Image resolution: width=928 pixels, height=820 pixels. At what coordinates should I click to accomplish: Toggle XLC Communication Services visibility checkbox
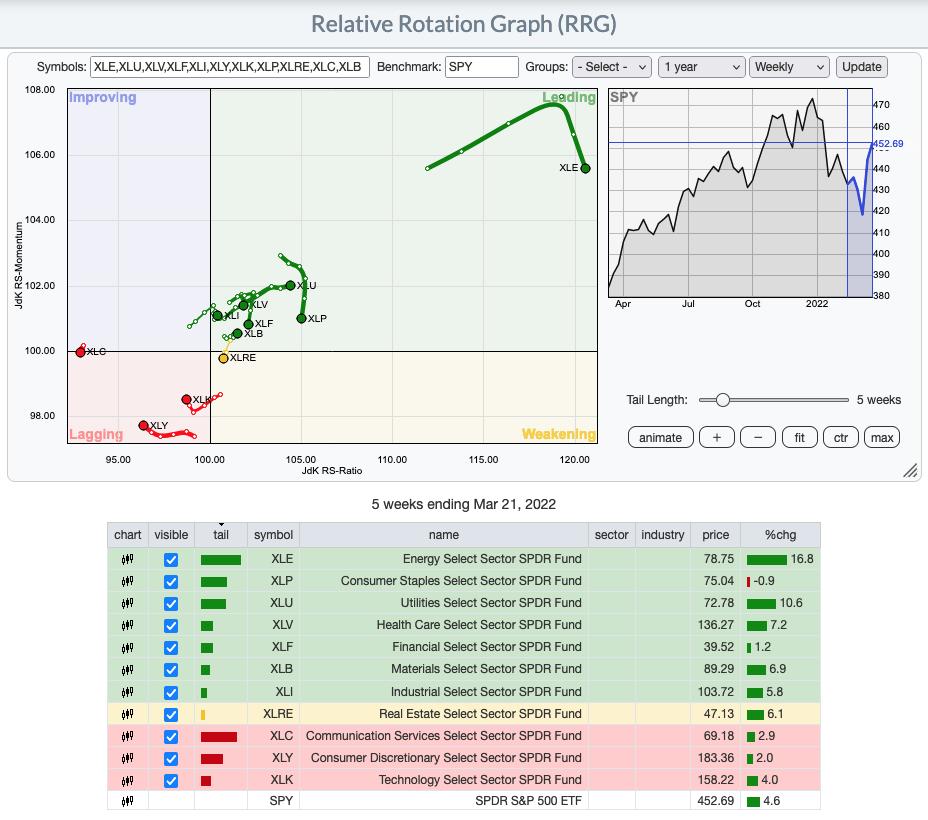(x=171, y=737)
